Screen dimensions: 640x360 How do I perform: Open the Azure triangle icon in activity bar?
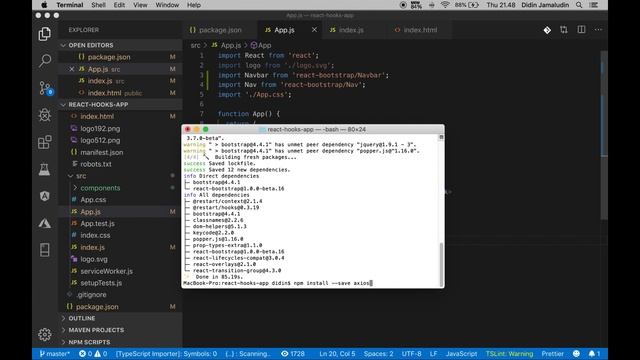pyautogui.click(x=44, y=223)
